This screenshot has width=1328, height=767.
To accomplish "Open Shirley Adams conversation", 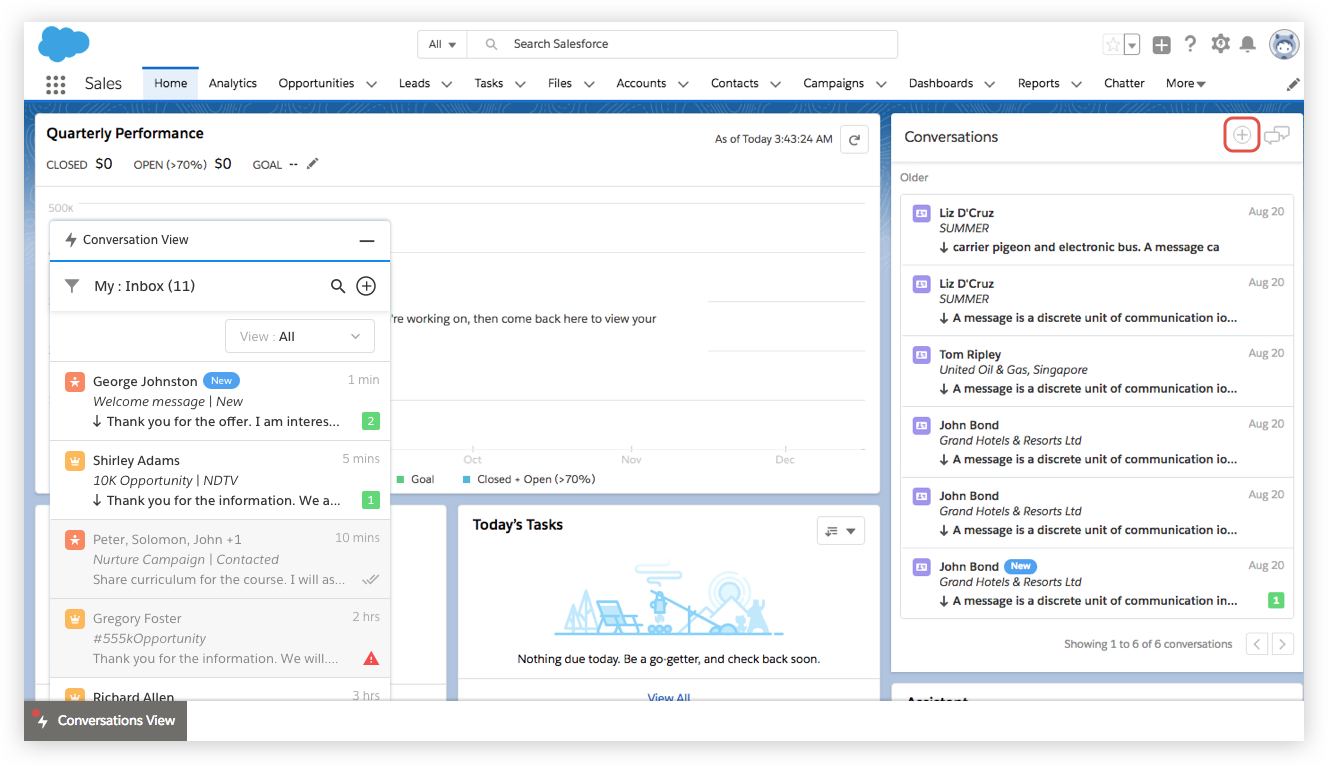I will point(220,480).
